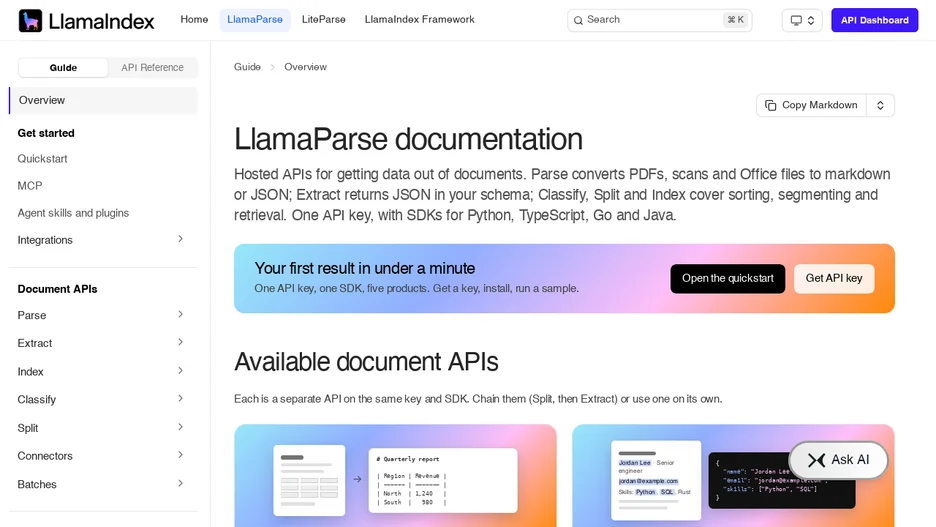Click the Connectors sidebar item label
Viewport: 936px width, 527px height.
pos(45,456)
